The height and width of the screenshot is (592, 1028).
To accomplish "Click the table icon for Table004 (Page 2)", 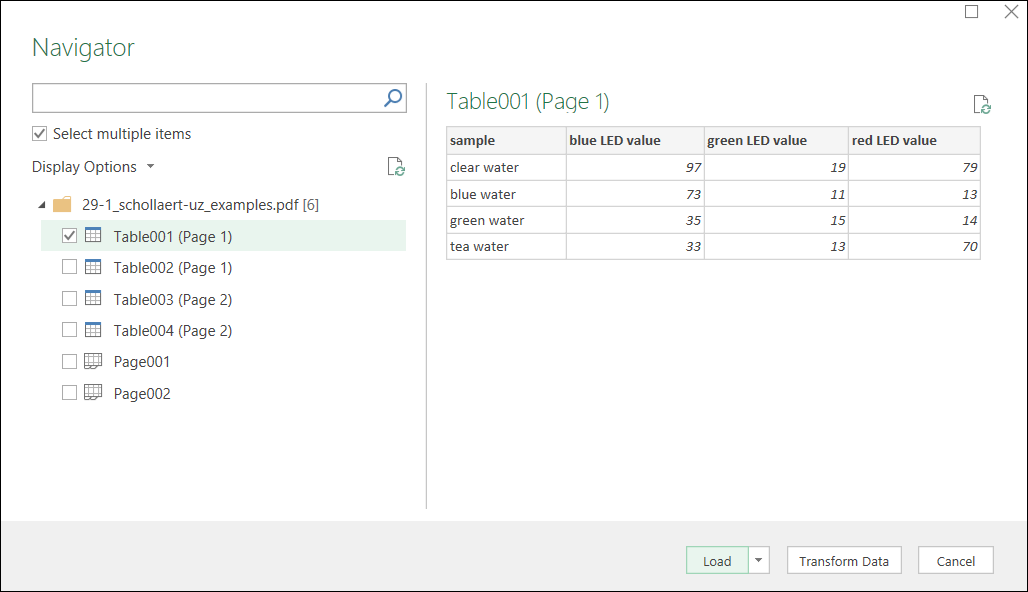I will click(x=93, y=330).
